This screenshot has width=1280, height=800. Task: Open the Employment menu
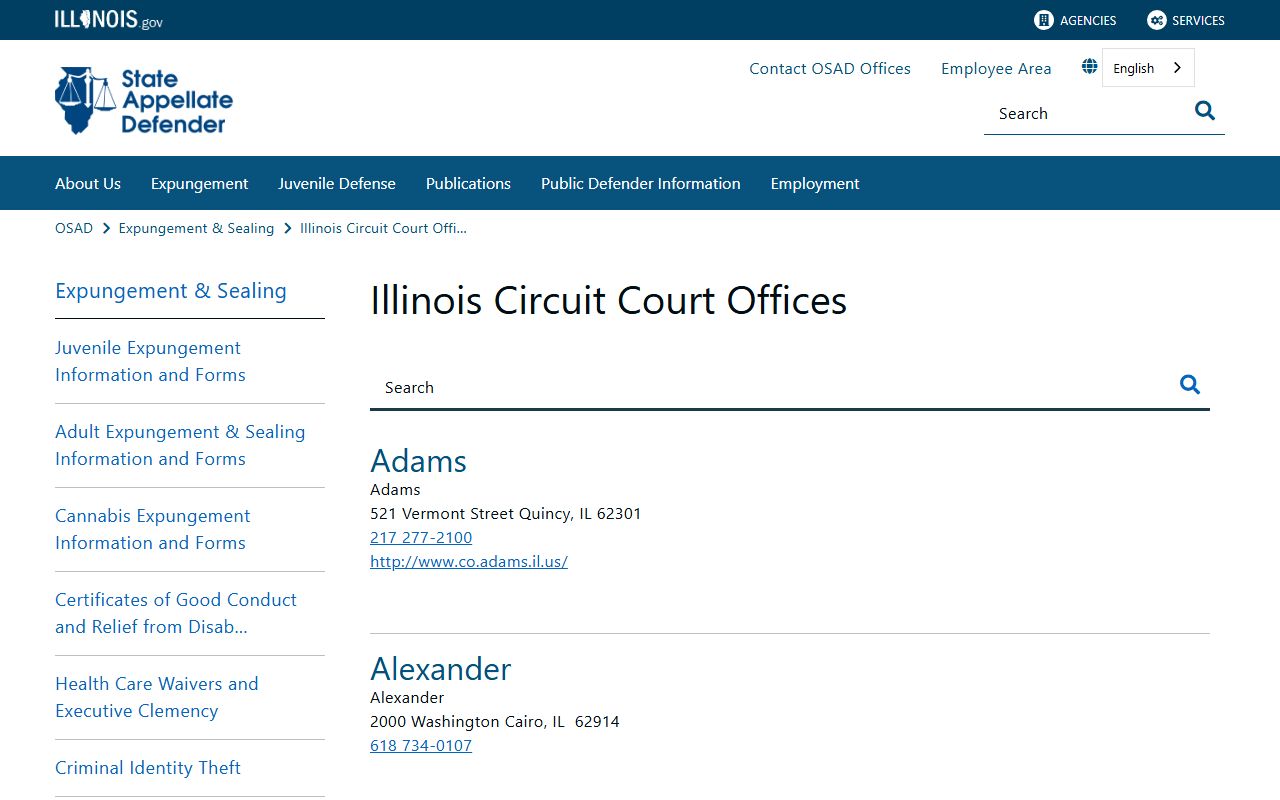click(815, 183)
